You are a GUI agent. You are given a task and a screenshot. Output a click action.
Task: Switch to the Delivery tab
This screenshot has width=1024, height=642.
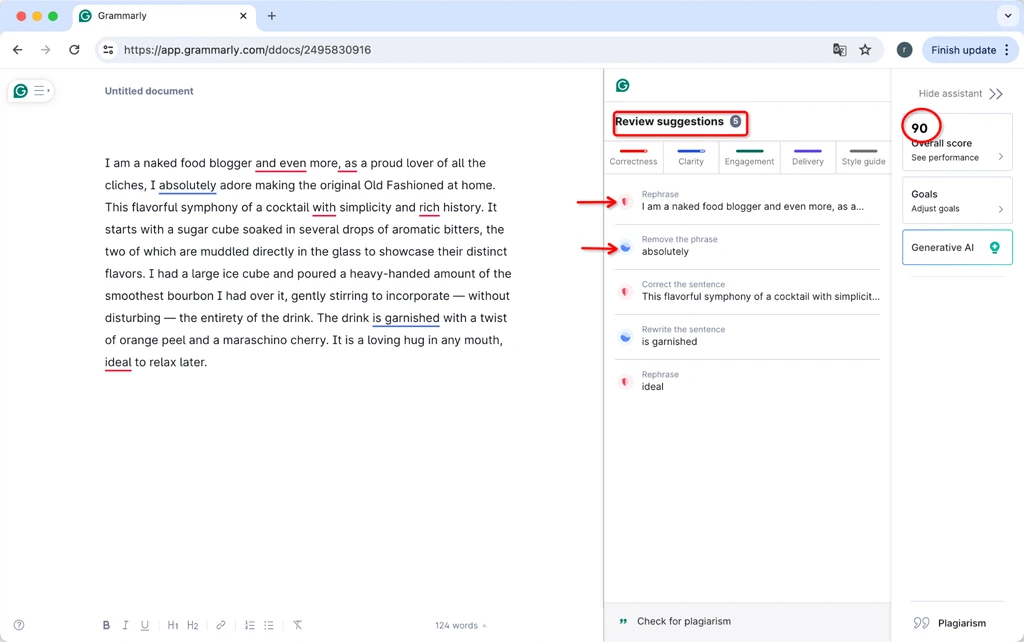click(x=808, y=157)
